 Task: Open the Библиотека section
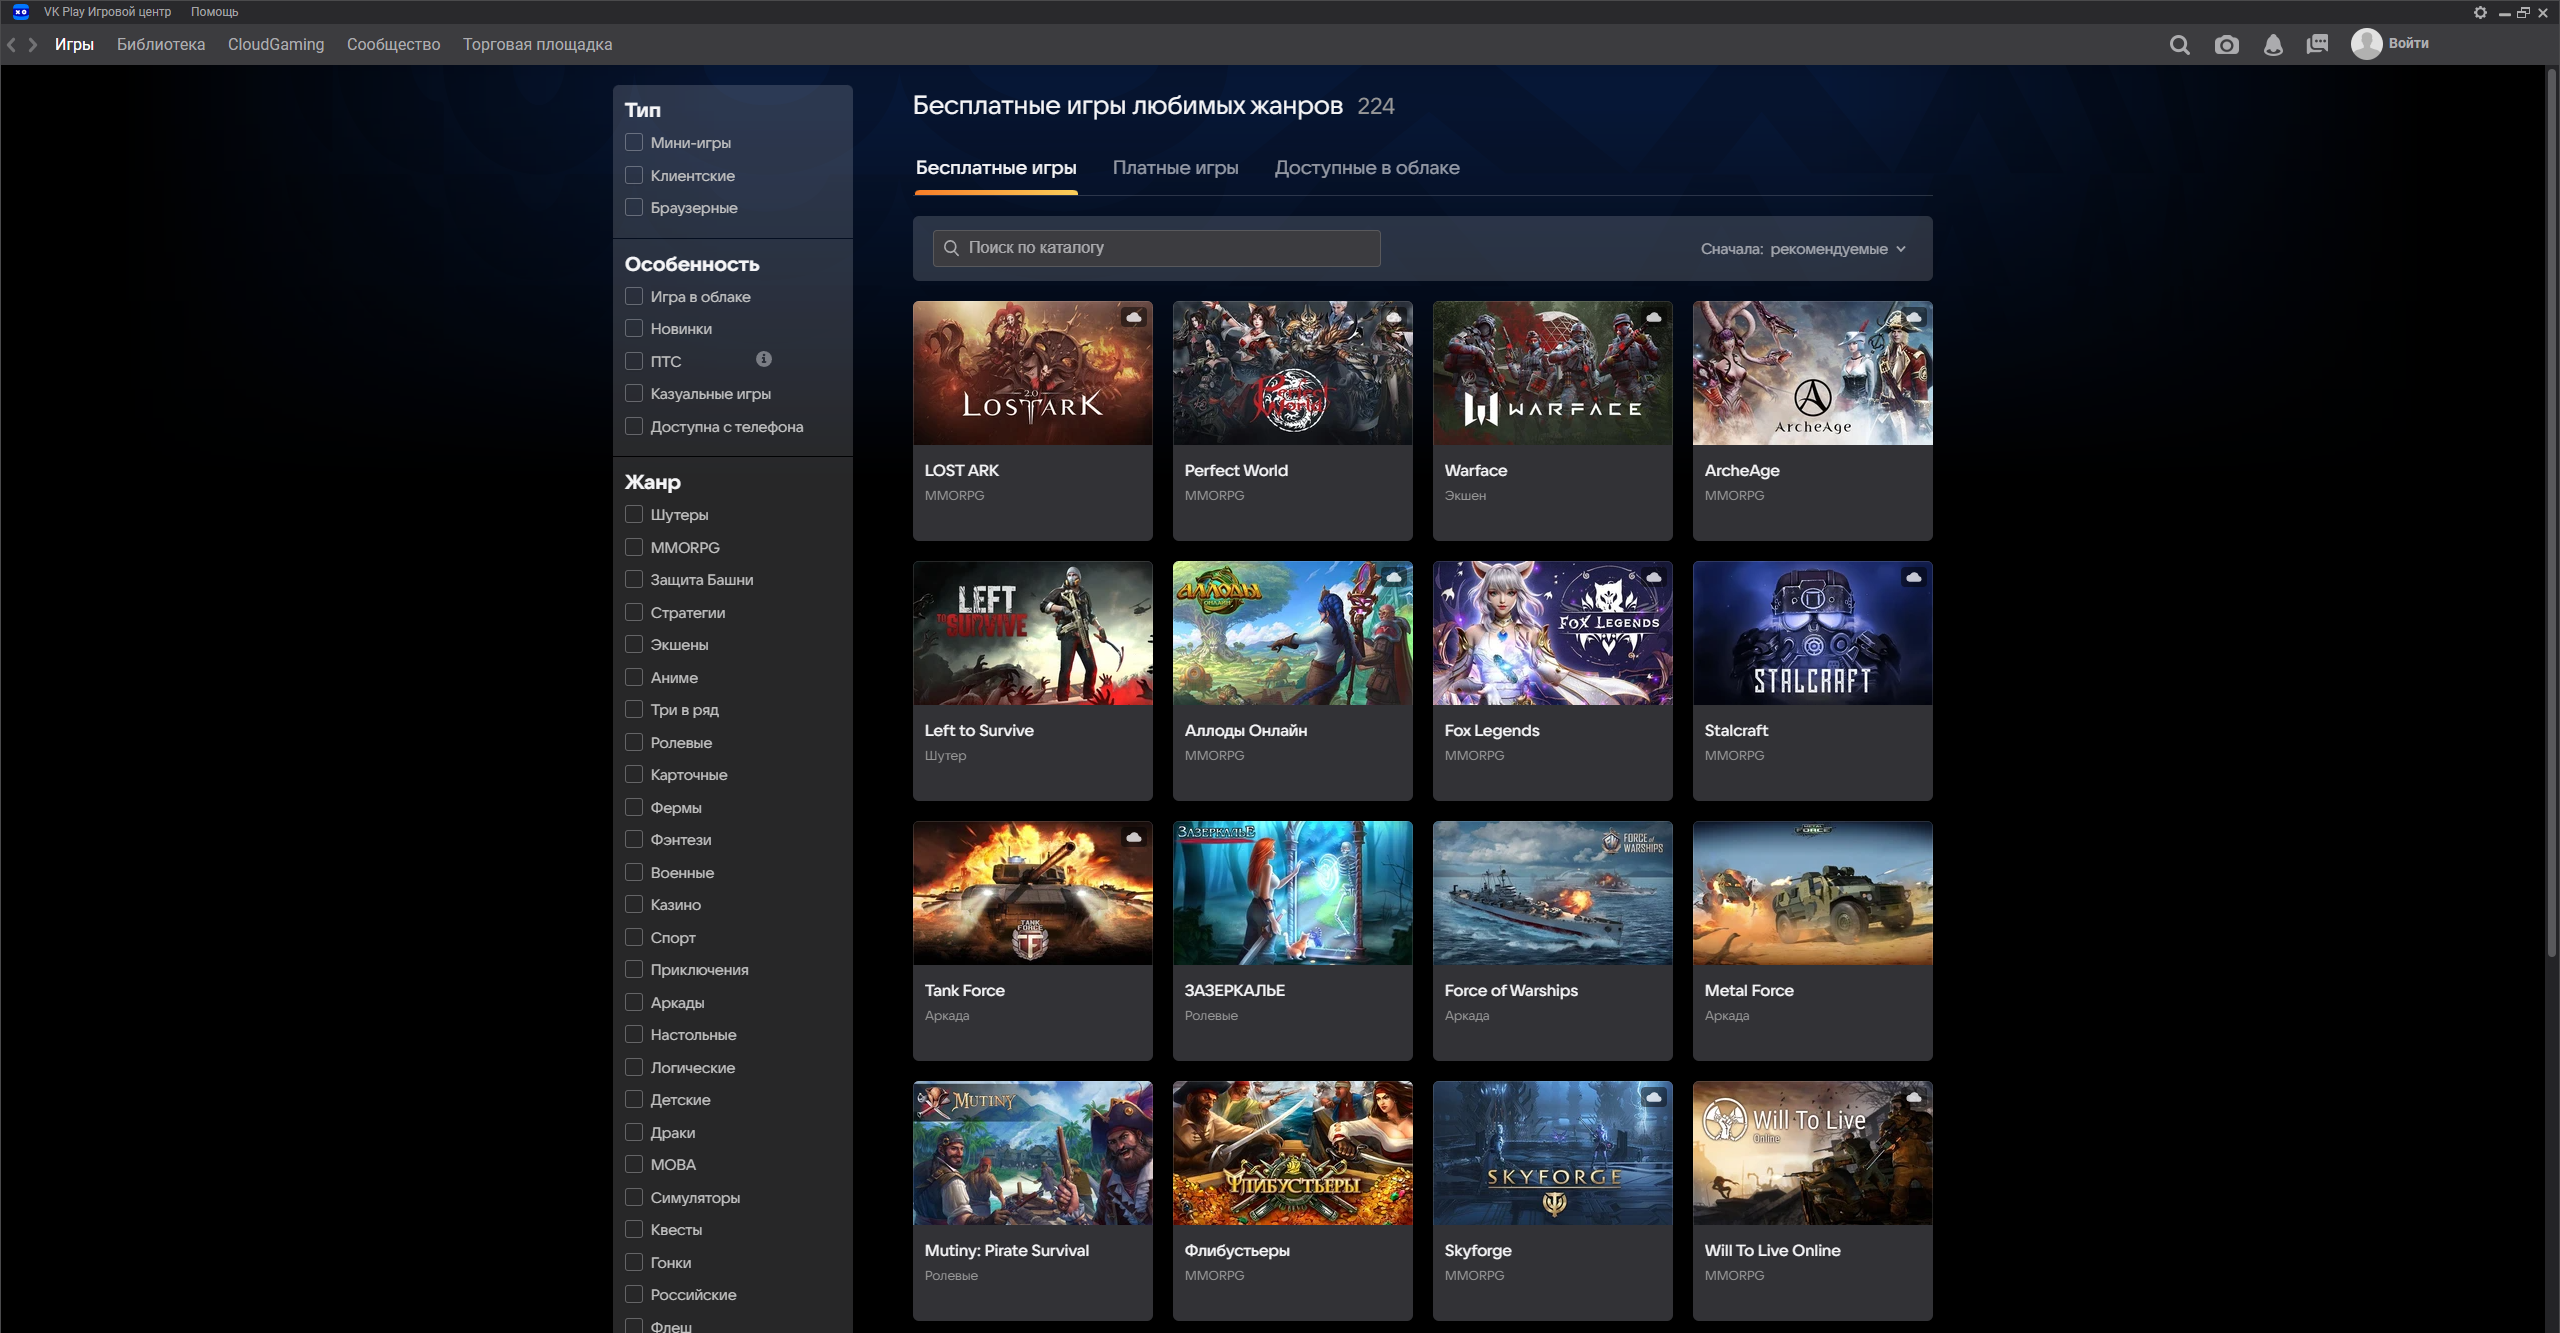161,45
